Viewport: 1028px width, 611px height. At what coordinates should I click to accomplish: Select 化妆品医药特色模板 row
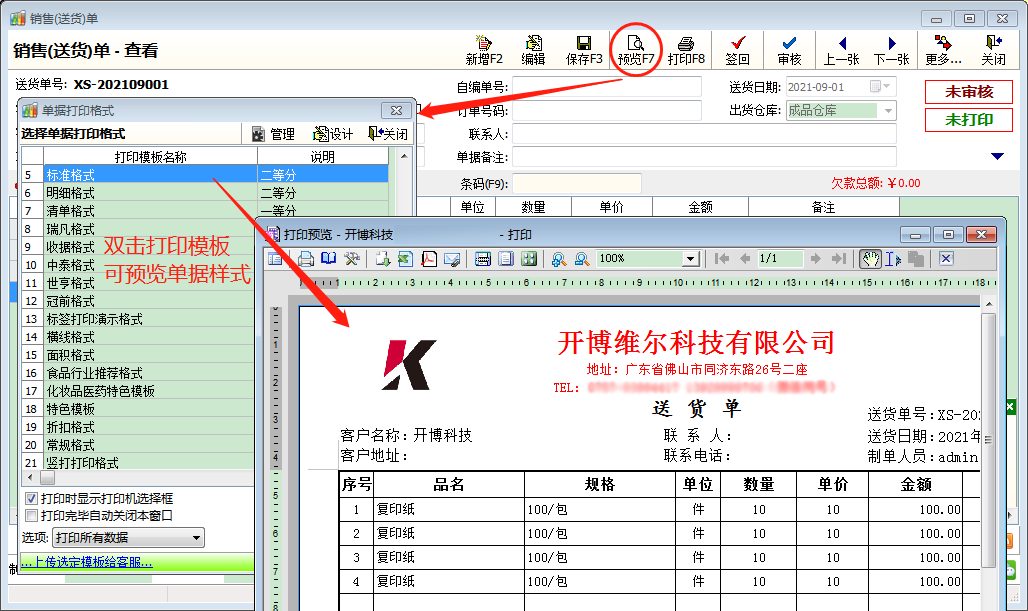(x=138, y=391)
